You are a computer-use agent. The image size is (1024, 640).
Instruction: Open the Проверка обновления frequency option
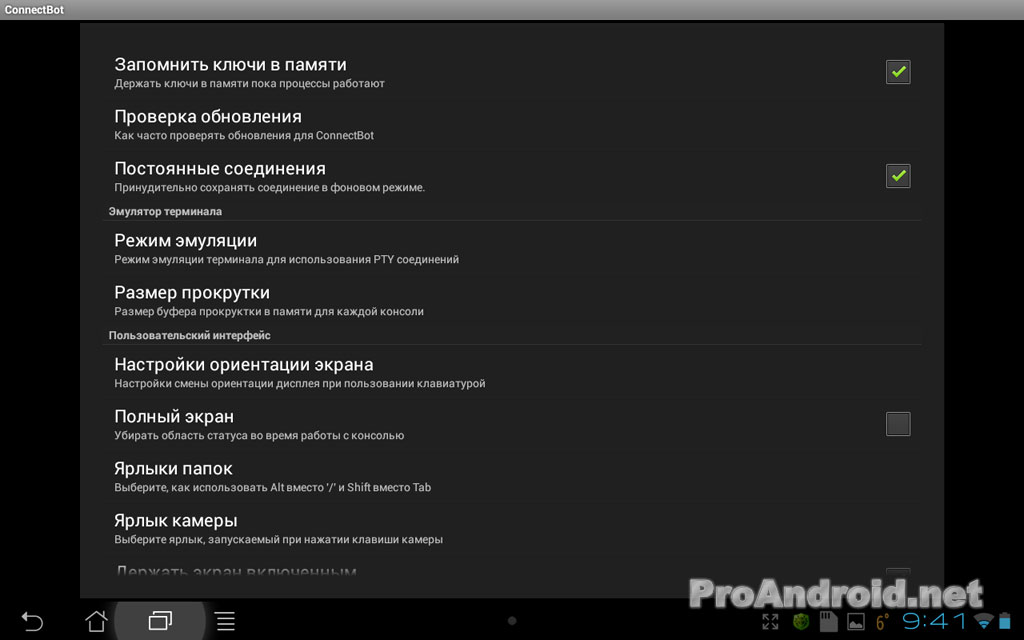pos(512,124)
